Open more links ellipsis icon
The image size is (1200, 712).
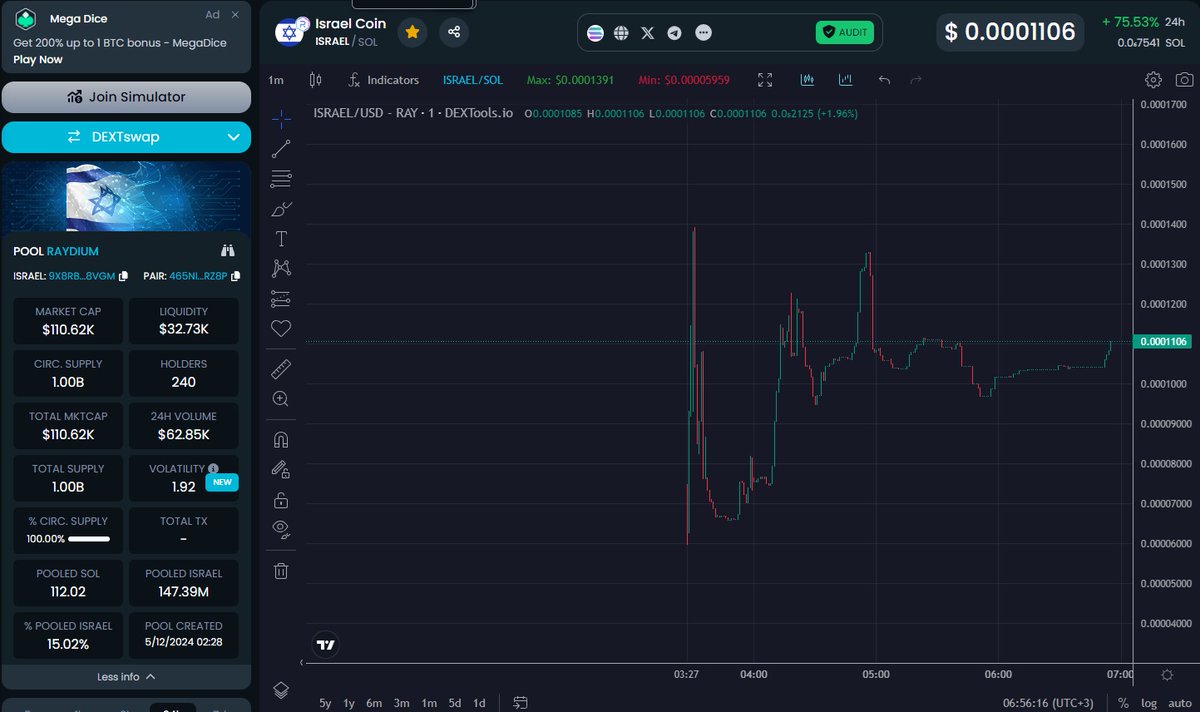point(703,33)
